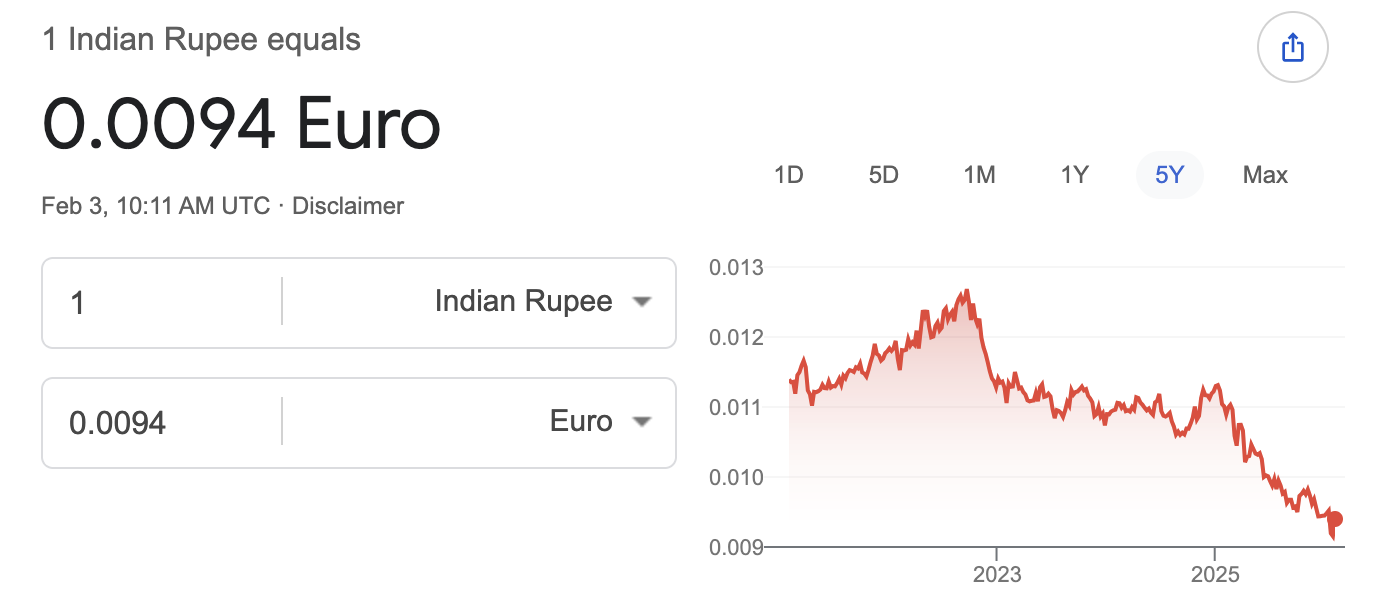Open the Disclaimer link

pos(348,206)
